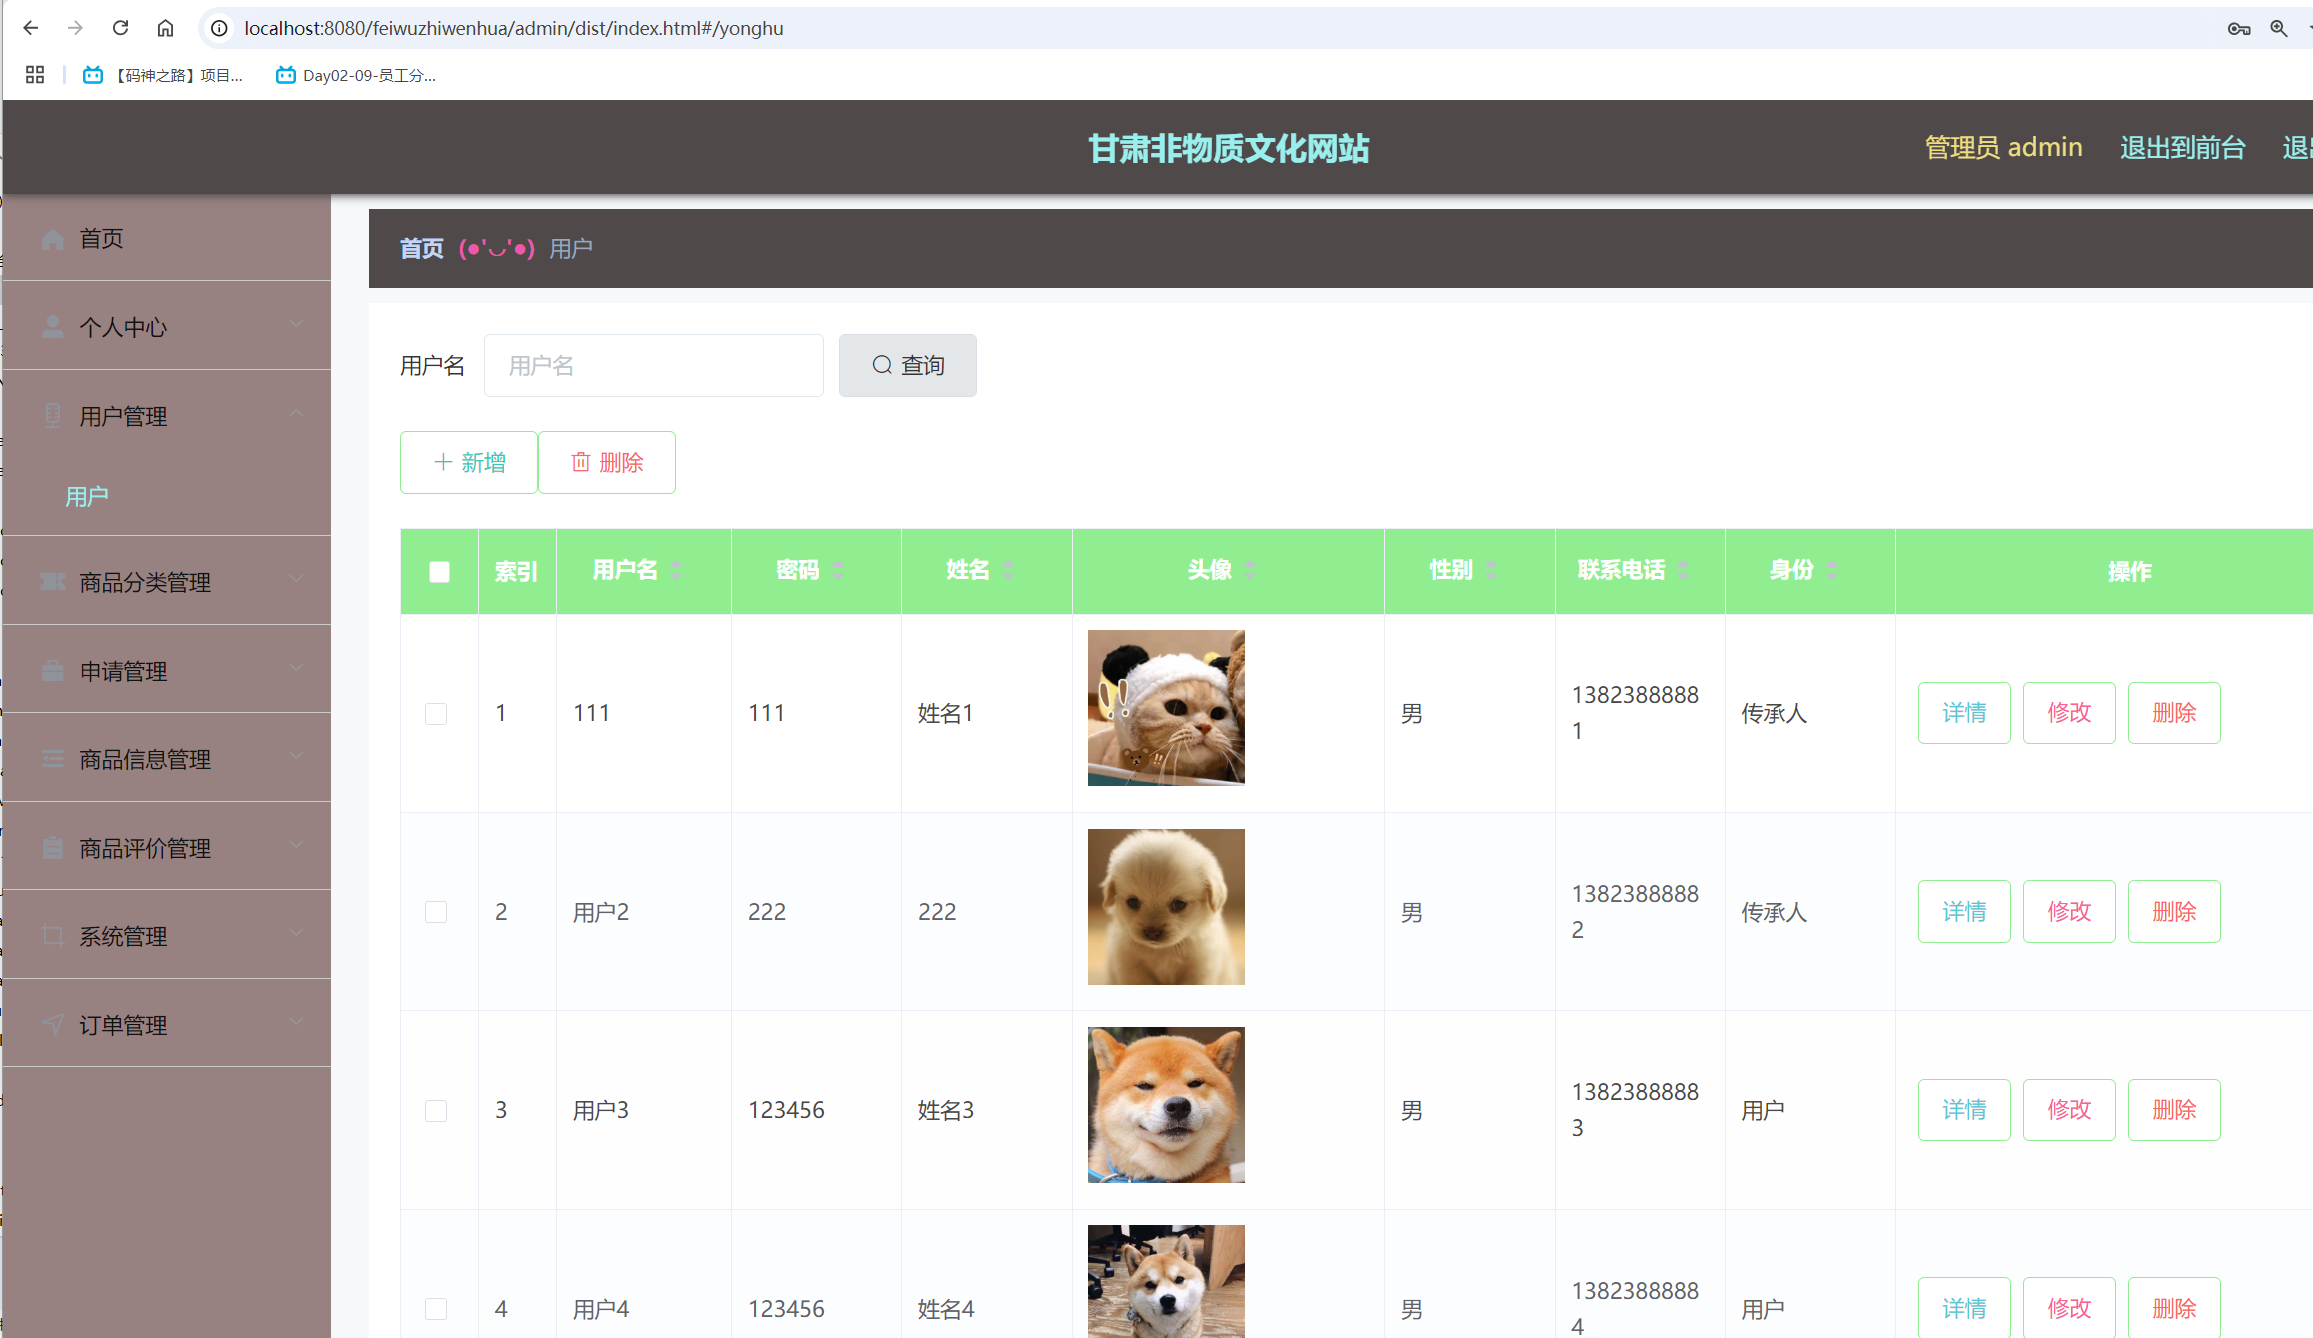The width and height of the screenshot is (2313, 1338).
Task: Select the 订单管理 paper-plane icon
Action: coord(52,1023)
